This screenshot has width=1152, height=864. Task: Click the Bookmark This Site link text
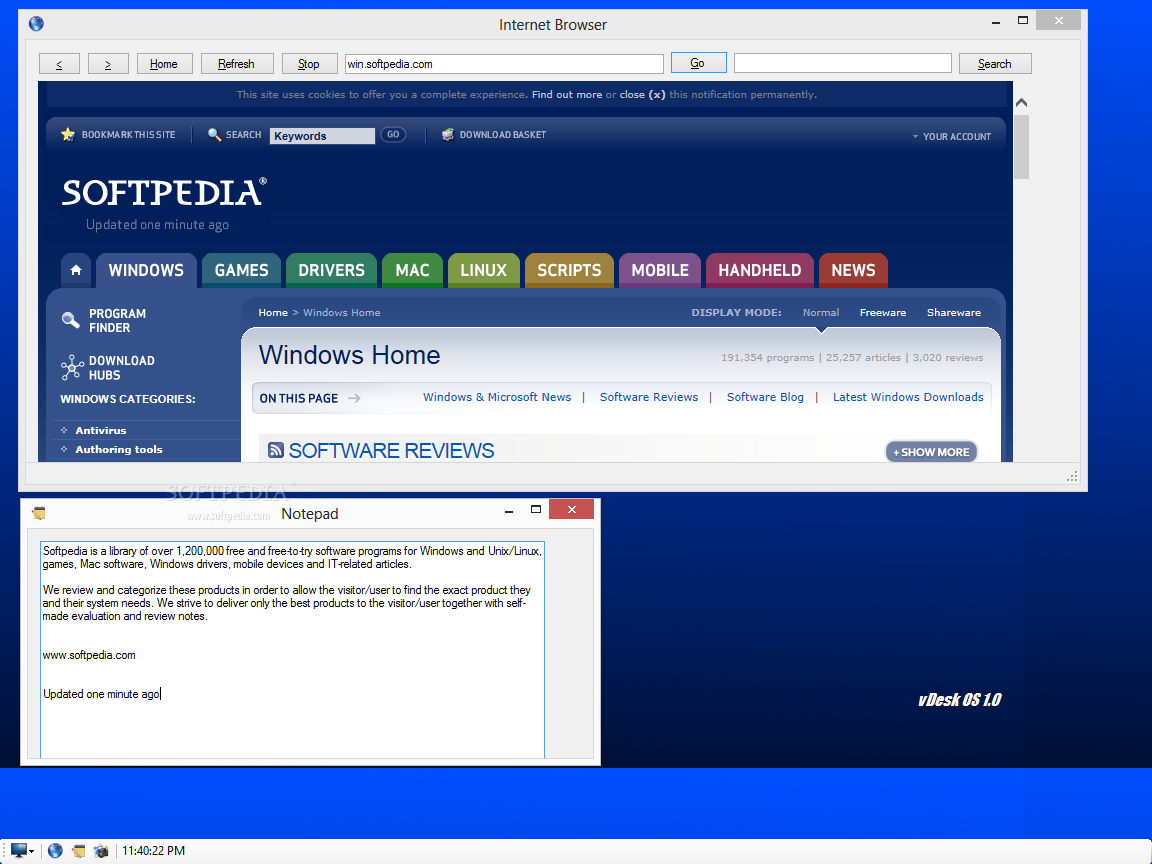point(129,134)
